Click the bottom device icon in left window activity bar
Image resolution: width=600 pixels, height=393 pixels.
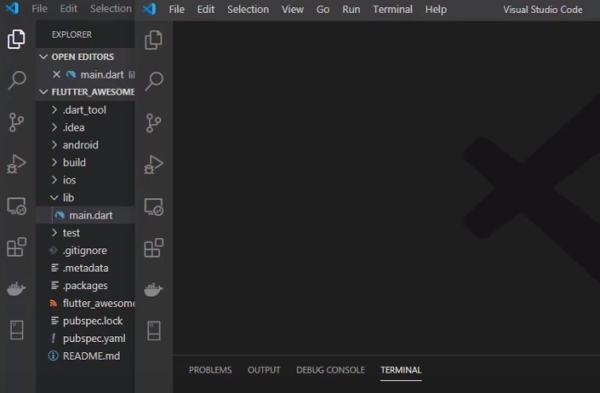coord(16,330)
